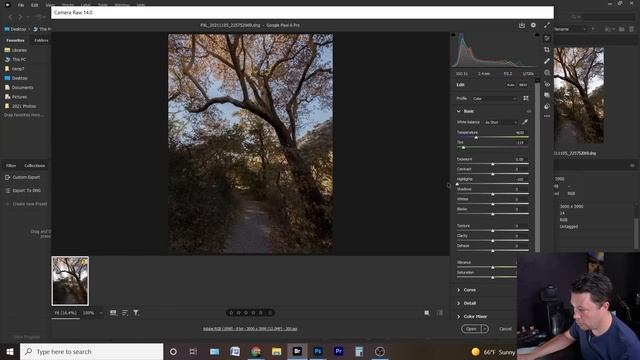Toggle full screen mode icon

547,25
